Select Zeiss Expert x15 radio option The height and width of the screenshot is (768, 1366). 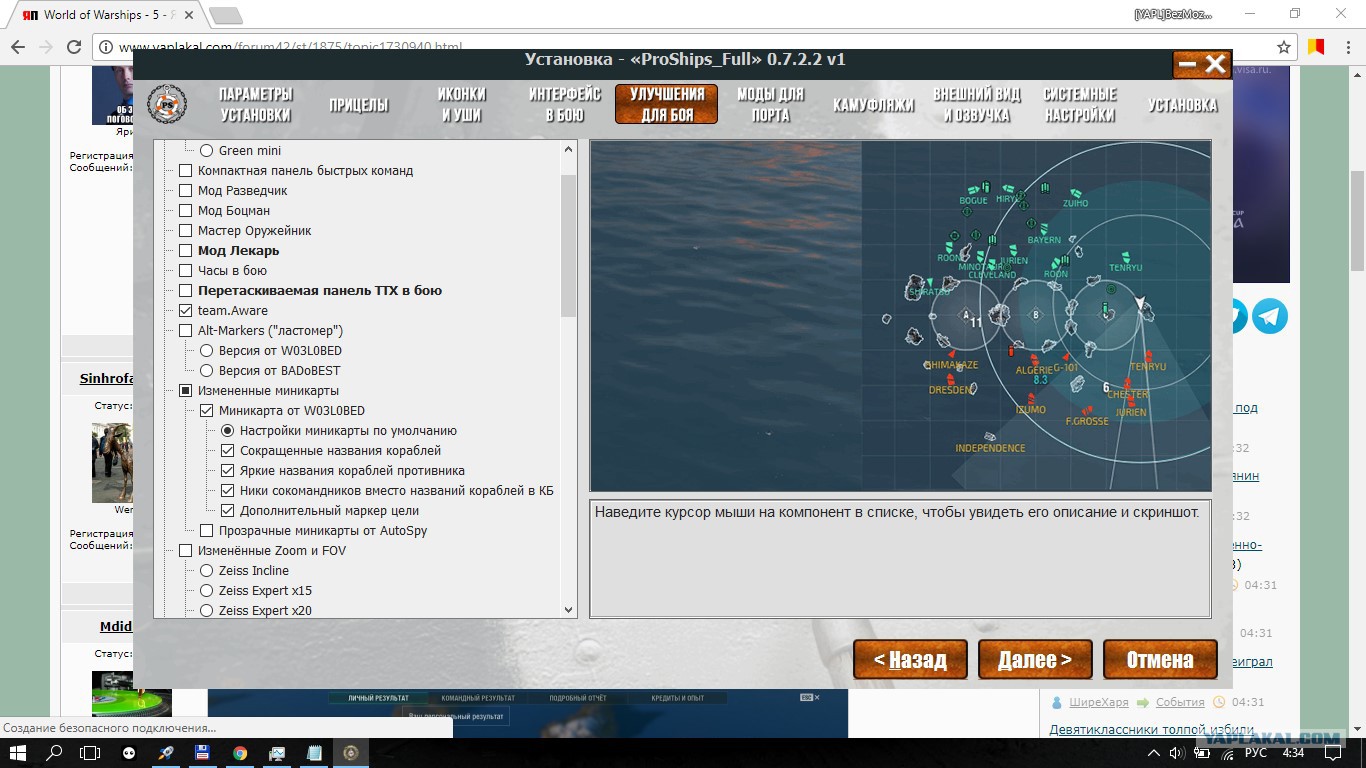206,591
